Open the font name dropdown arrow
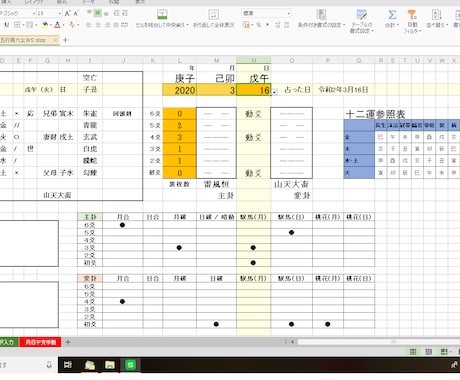The width and height of the screenshot is (460, 380). click(34, 14)
